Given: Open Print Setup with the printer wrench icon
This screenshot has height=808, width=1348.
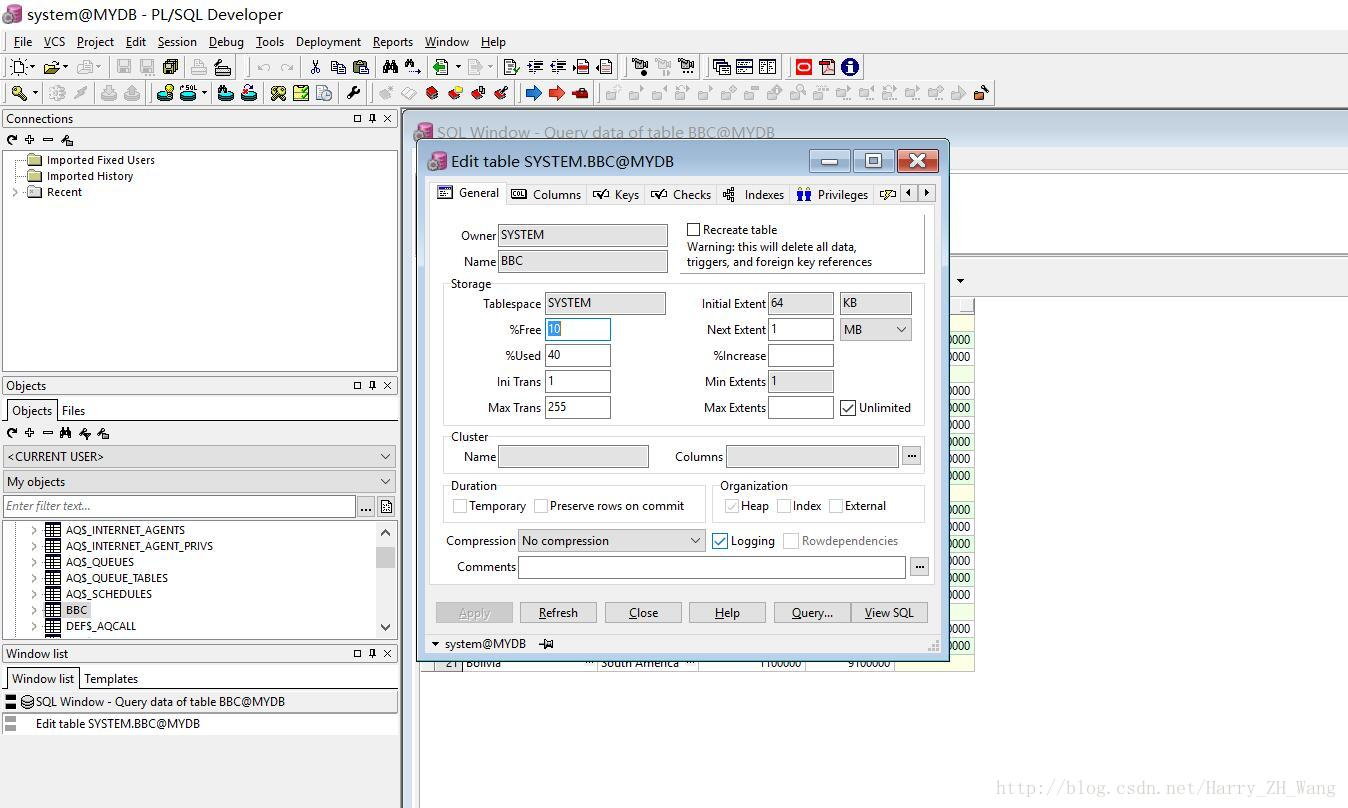Looking at the screenshot, I should click(223, 67).
